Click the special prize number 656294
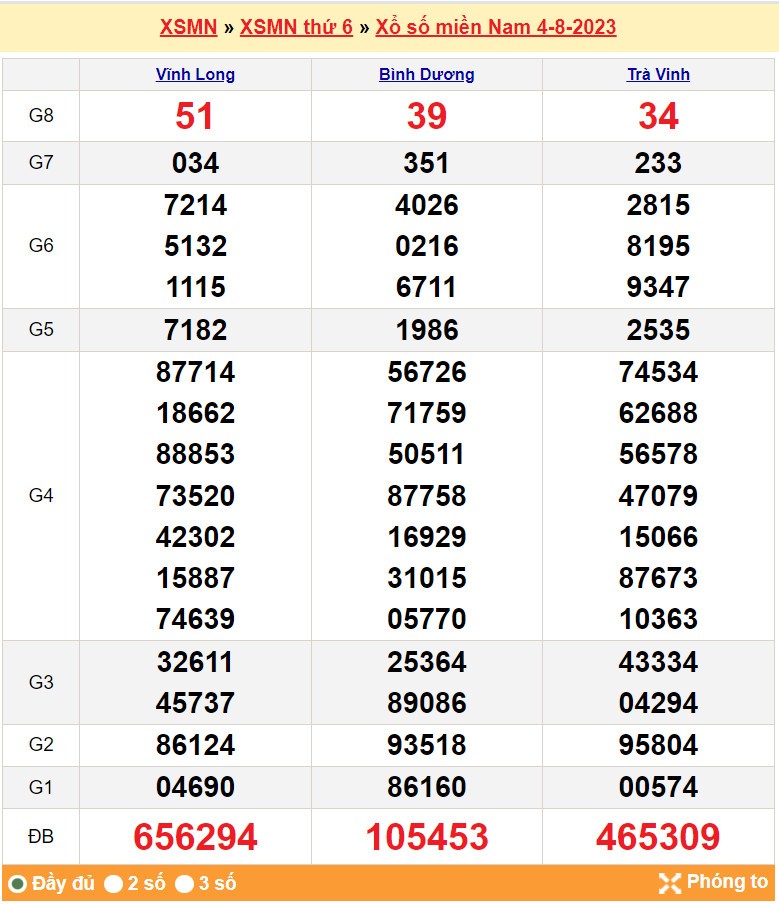This screenshot has height=905, width=779. coord(195,837)
